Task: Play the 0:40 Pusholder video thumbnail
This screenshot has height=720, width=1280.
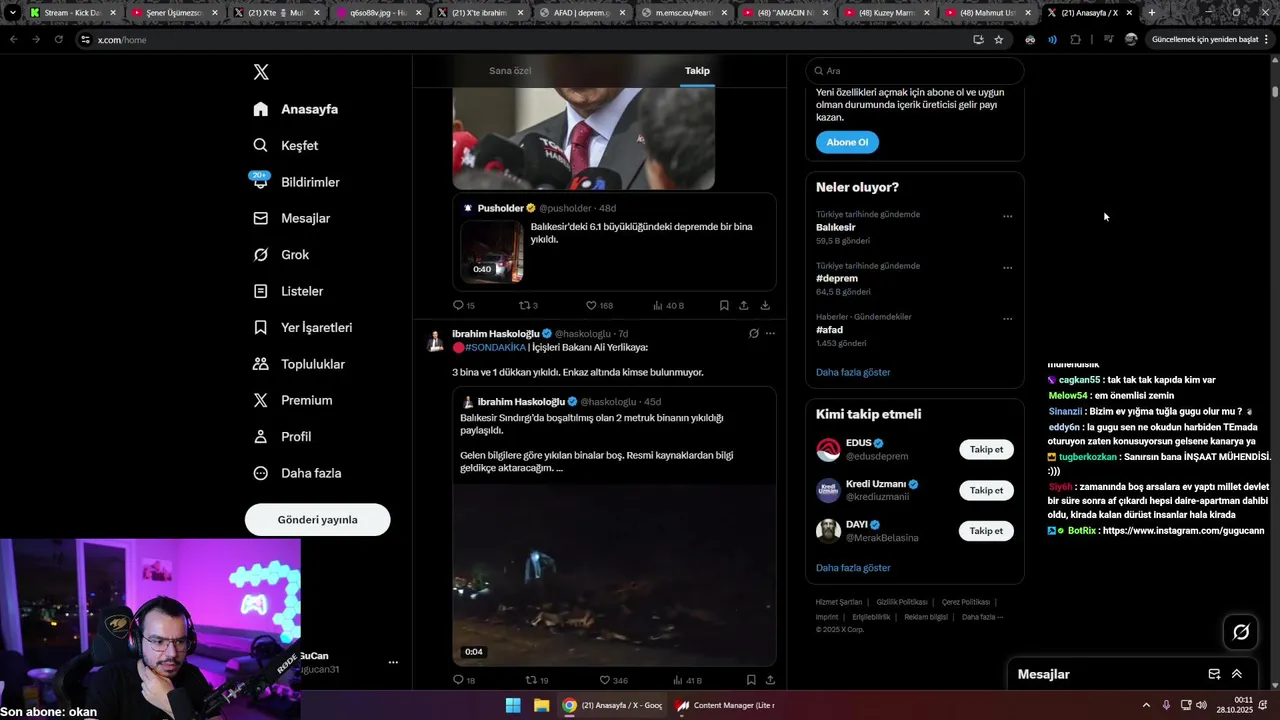Action: (491, 251)
